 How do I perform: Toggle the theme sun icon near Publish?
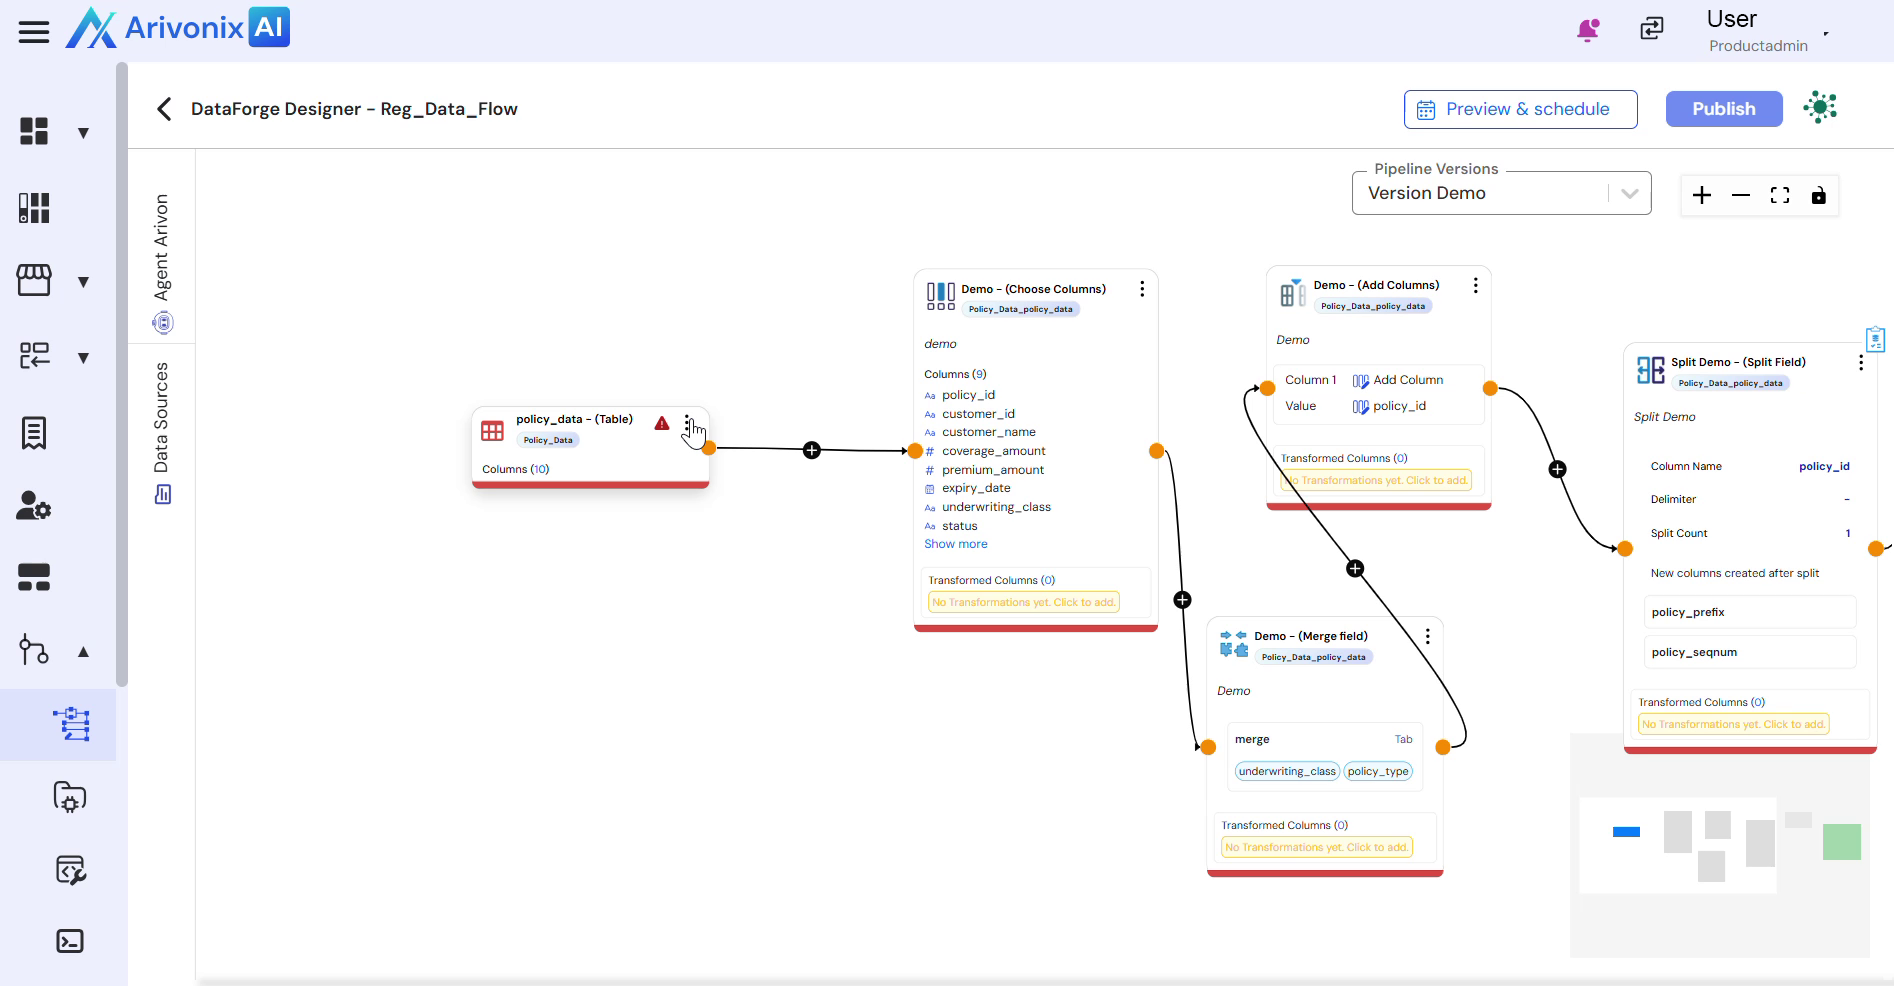[x=1820, y=108]
